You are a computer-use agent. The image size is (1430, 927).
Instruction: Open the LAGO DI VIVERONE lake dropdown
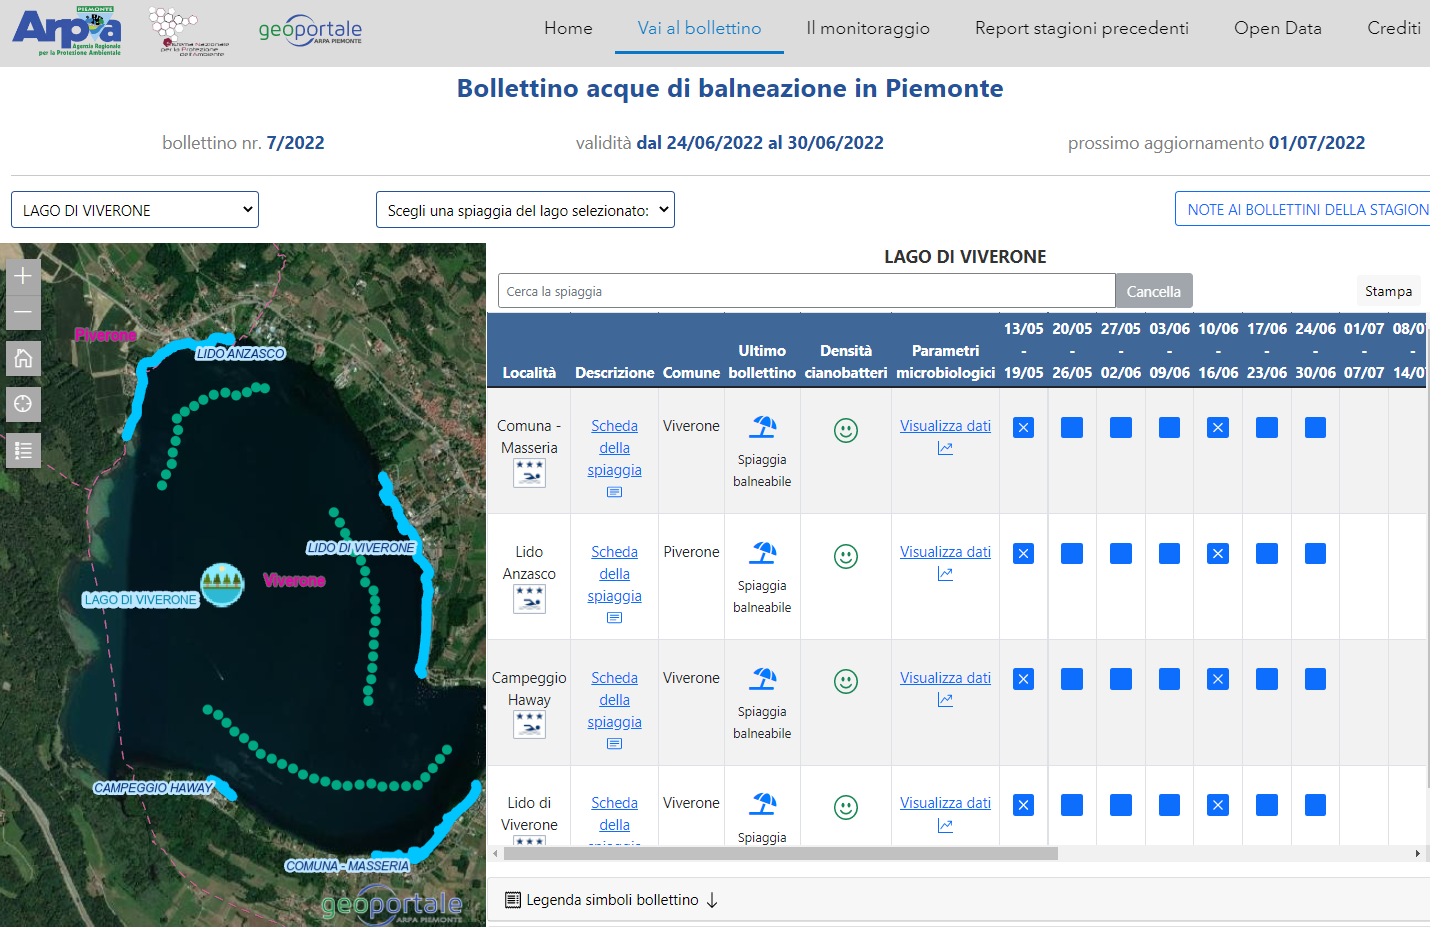[x=135, y=210]
